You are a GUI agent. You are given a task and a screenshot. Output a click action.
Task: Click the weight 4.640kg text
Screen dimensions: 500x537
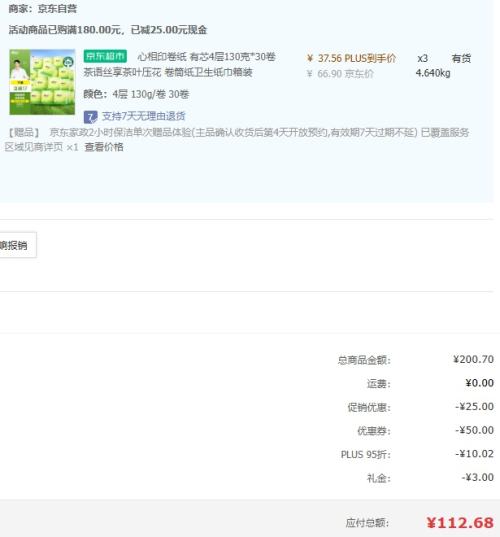tap(433, 73)
